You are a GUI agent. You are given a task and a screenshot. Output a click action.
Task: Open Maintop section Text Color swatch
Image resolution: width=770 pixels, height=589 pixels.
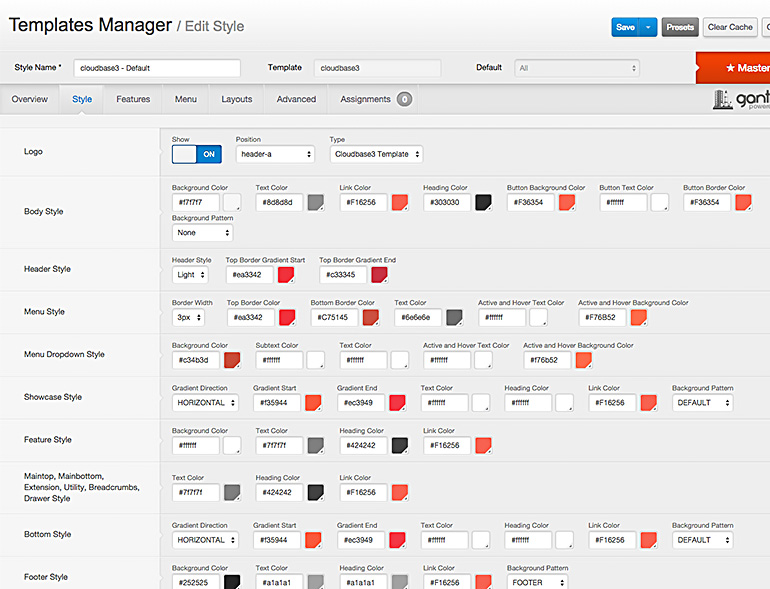[232, 492]
